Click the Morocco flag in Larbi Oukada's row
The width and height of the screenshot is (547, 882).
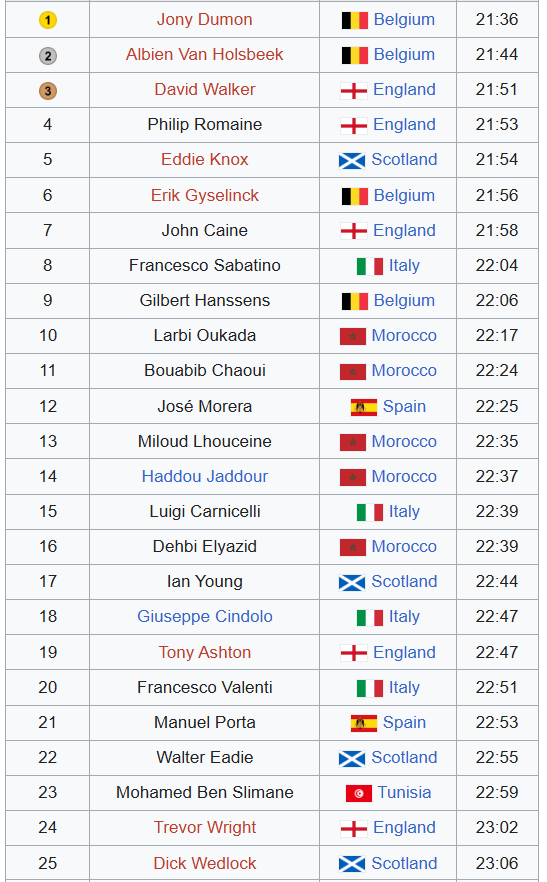click(353, 336)
